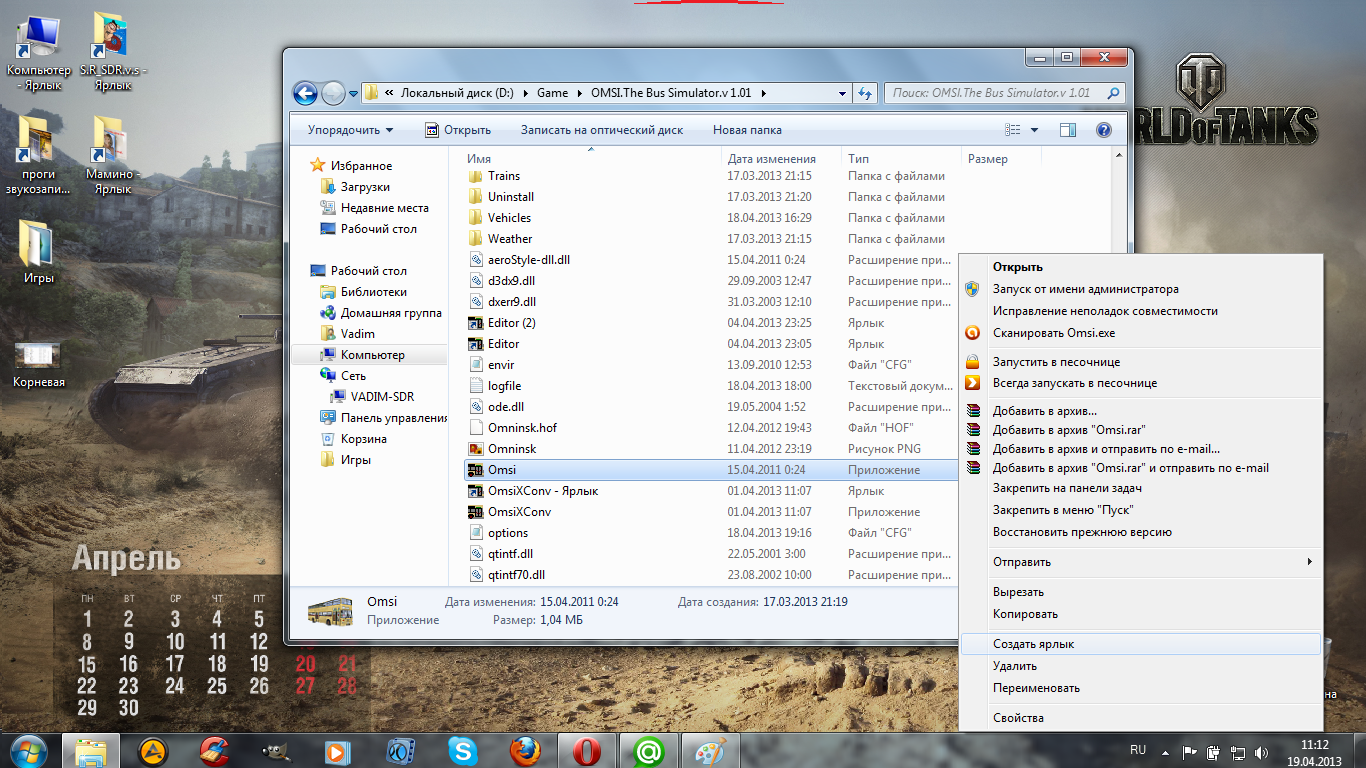
Task: Click the Forward navigation arrow in Explorer
Action: [x=333, y=93]
